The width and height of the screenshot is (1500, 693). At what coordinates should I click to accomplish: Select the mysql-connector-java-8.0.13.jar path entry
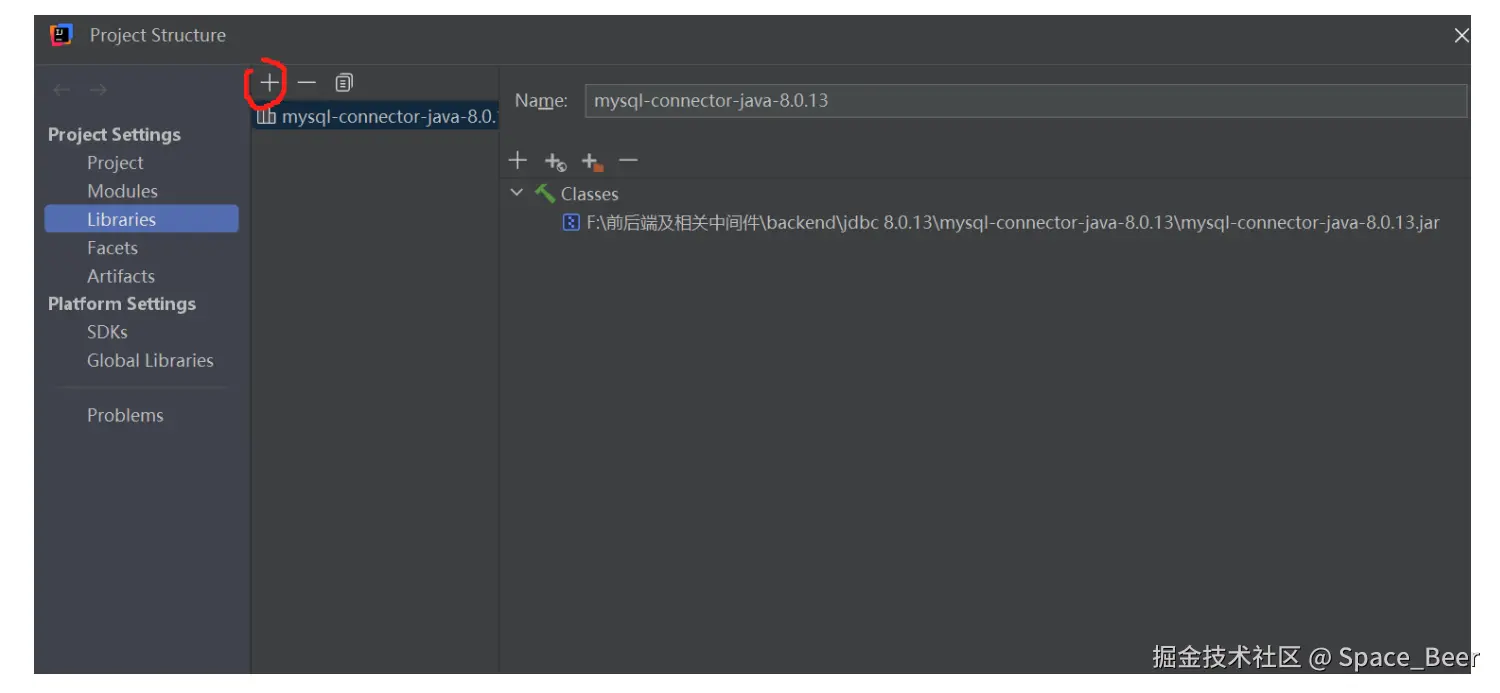pos(1001,223)
